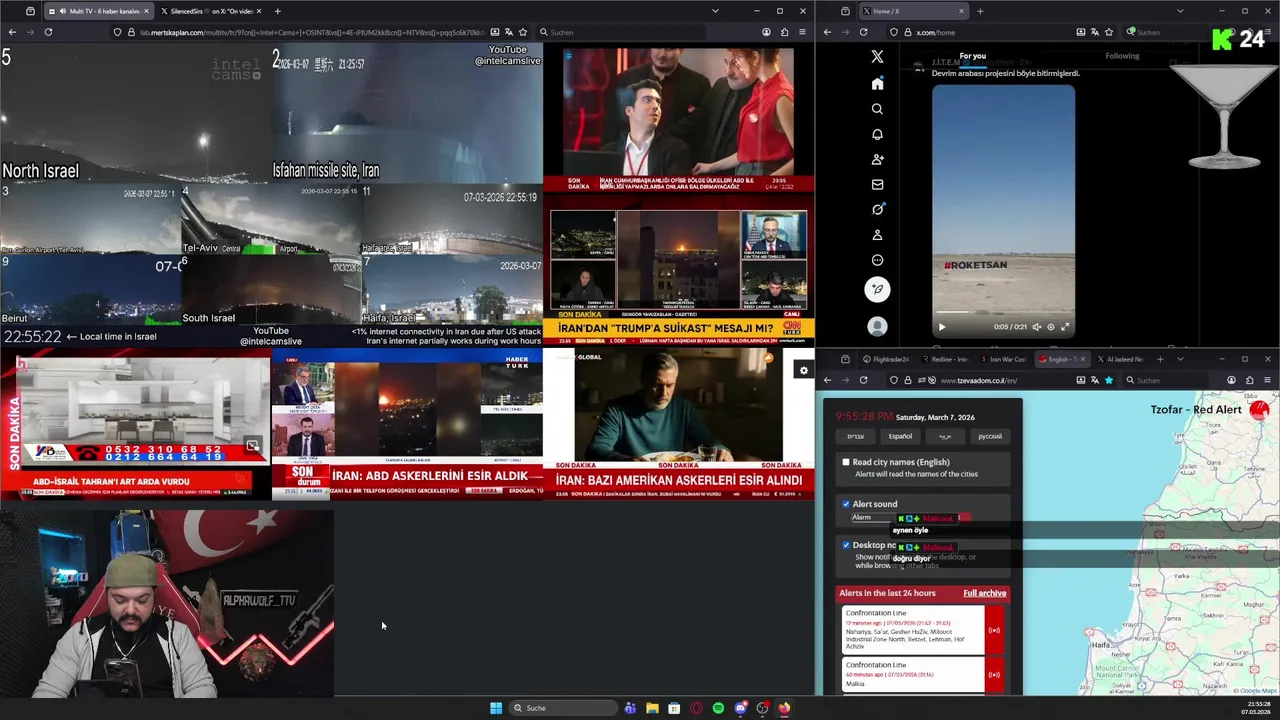Screen dimensions: 1280x720
Task: Open X Messages envelope icon
Action: (877, 184)
